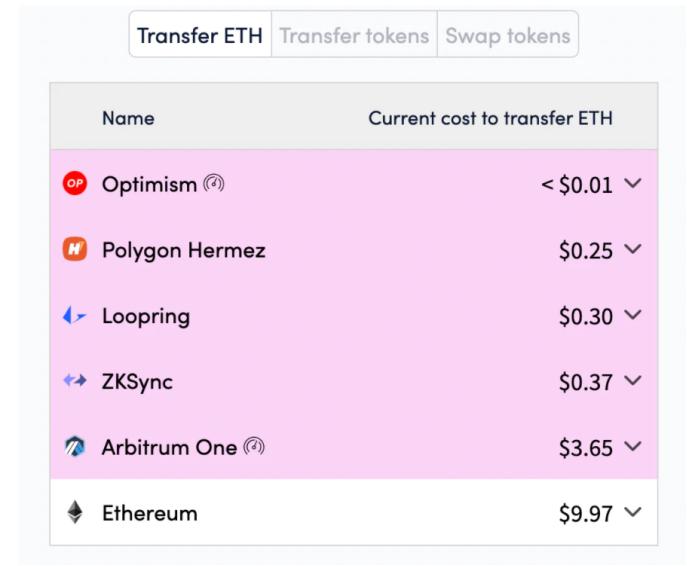Expand the Arbitrum One $3.65 chevron

(x=631, y=447)
